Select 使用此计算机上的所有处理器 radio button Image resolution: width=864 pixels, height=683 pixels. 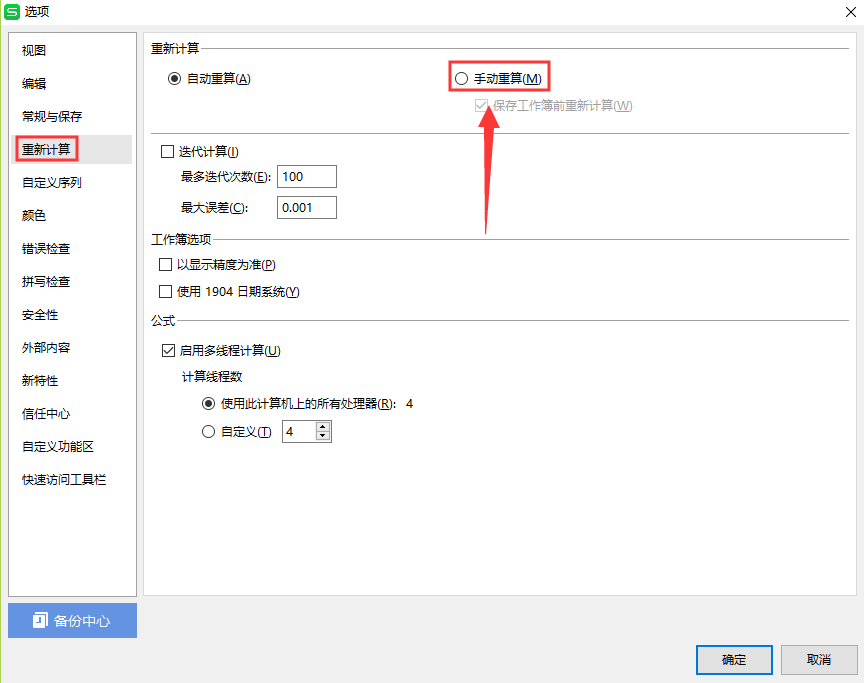pyautogui.click(x=208, y=404)
